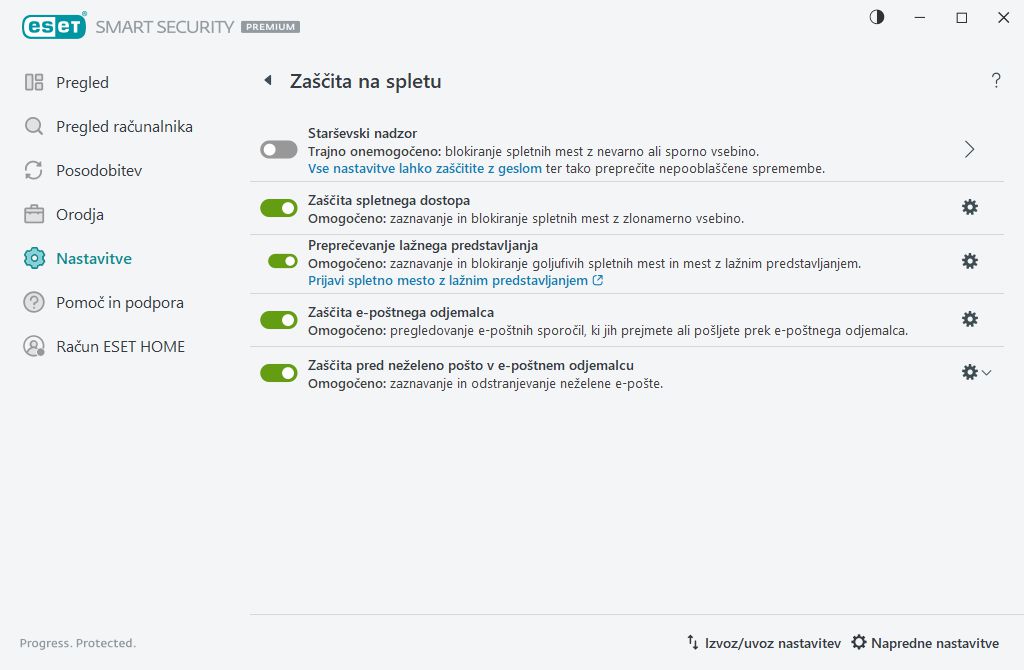
Task: Expand antispam gear dropdown arrow
Action: click(x=985, y=371)
